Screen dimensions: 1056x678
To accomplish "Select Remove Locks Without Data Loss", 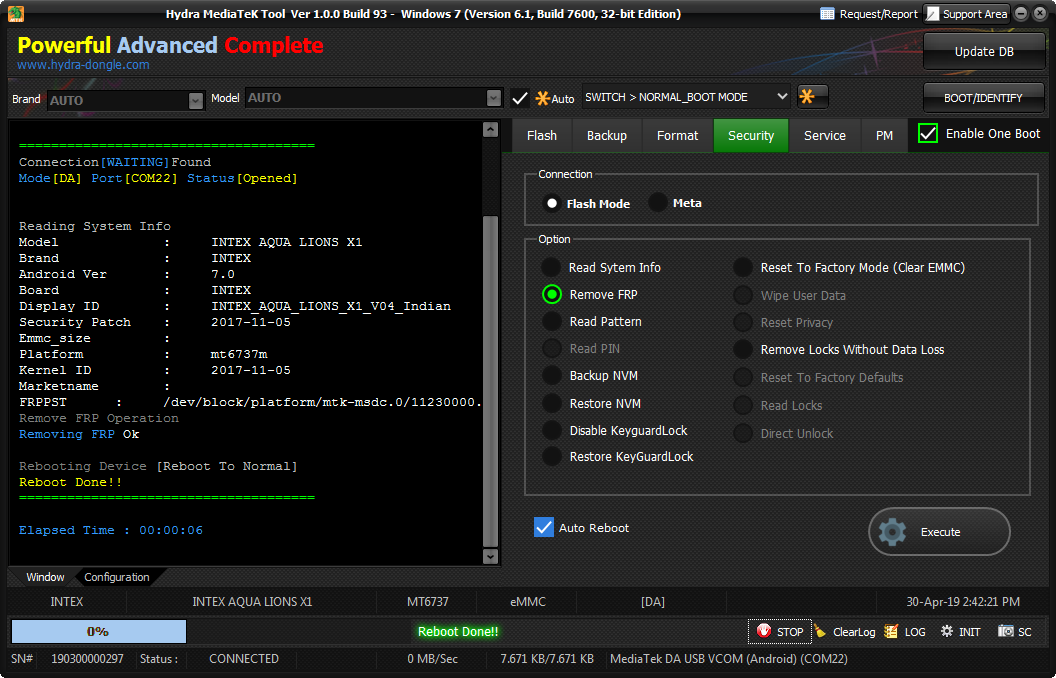I will pos(743,349).
